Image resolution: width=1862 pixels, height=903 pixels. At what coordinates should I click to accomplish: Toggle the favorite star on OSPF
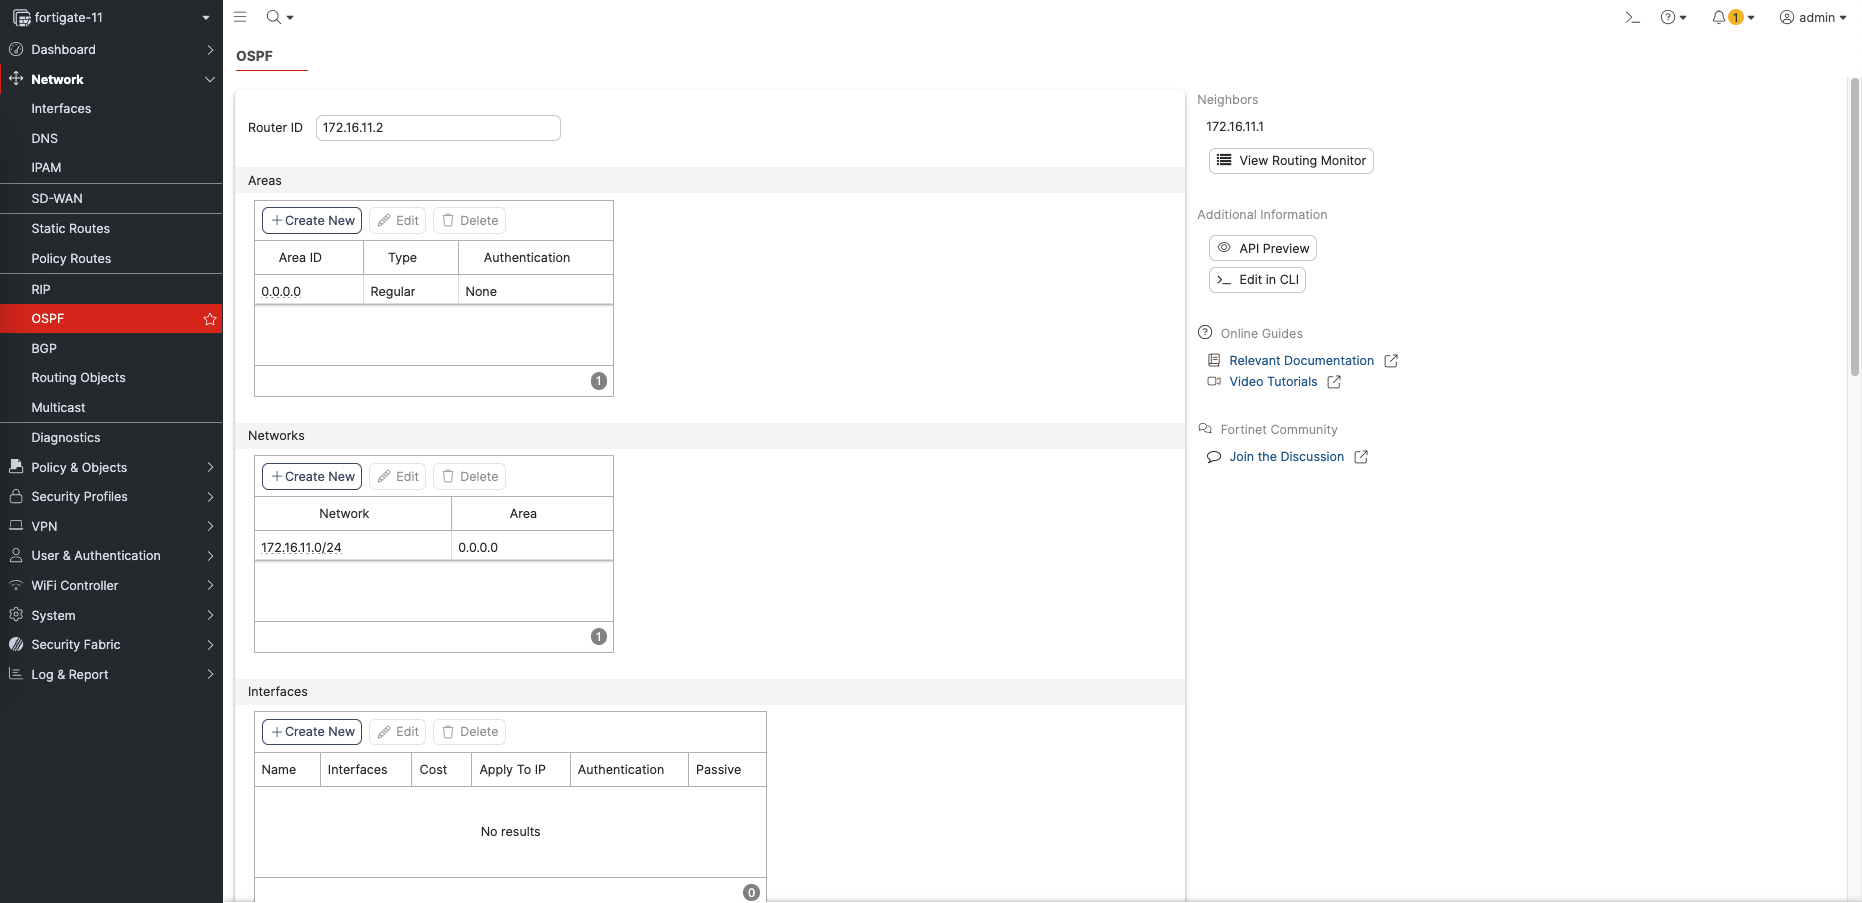[x=210, y=319]
